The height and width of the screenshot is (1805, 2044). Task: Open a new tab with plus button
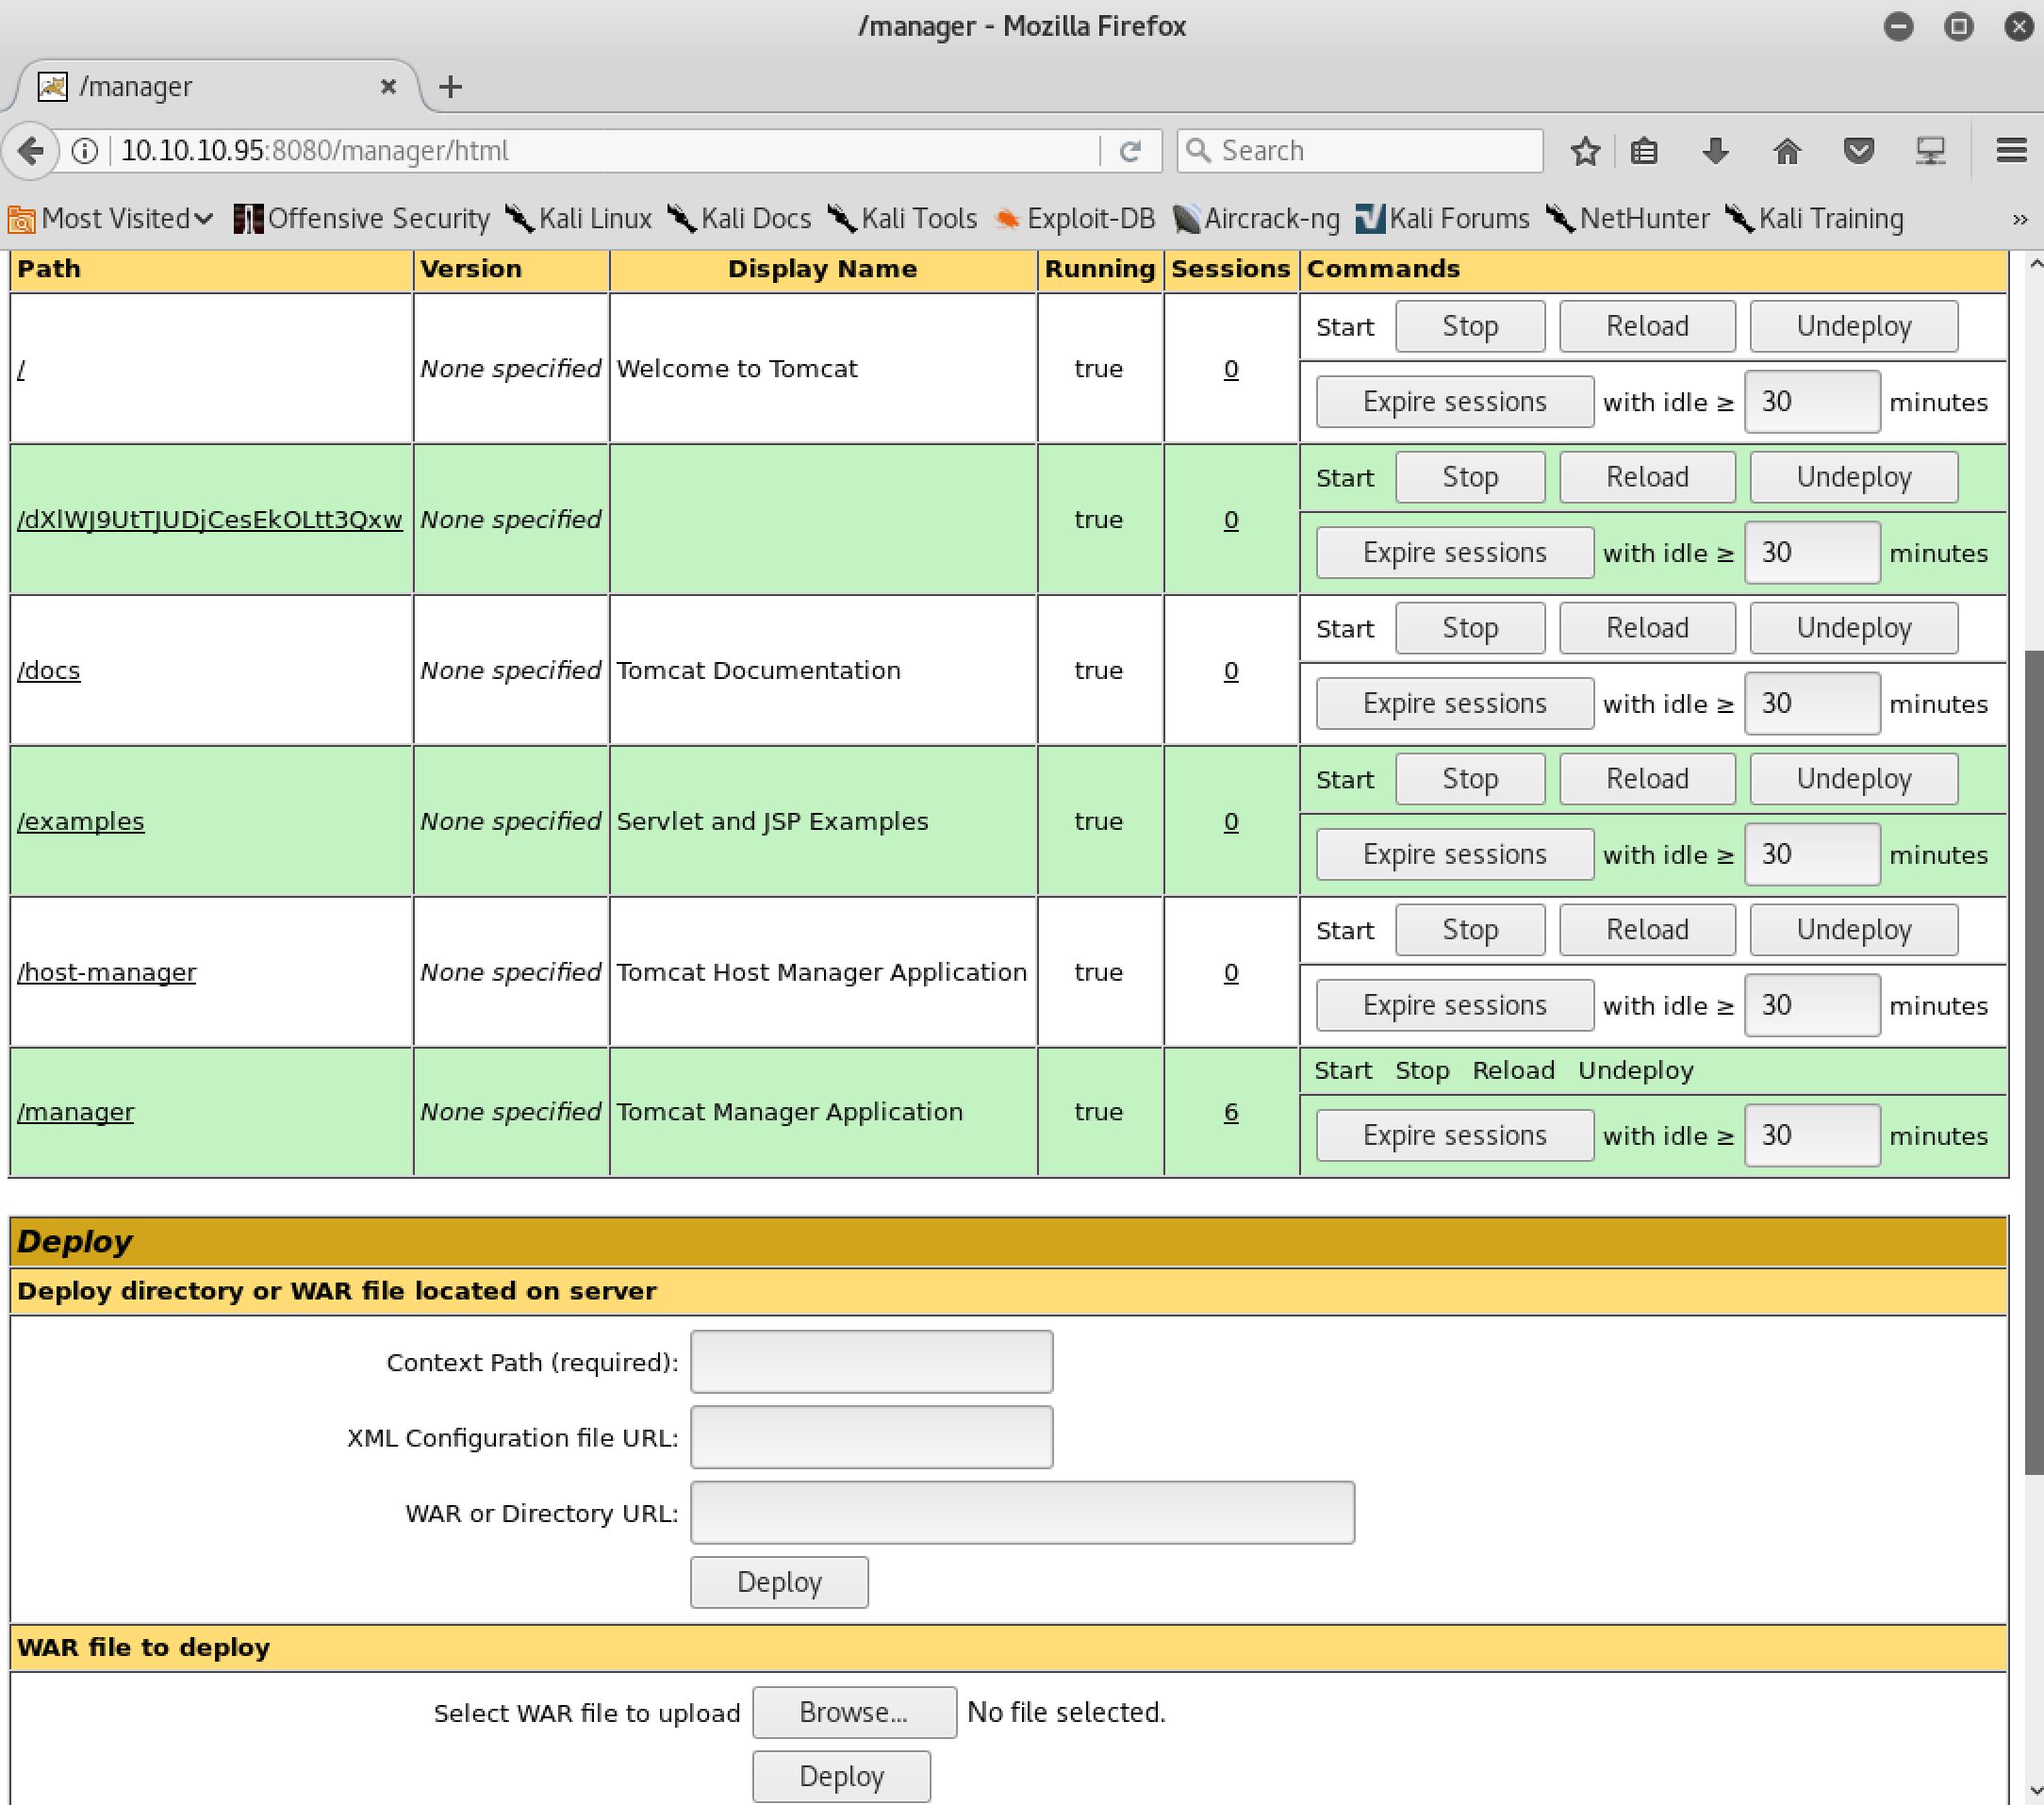(450, 87)
